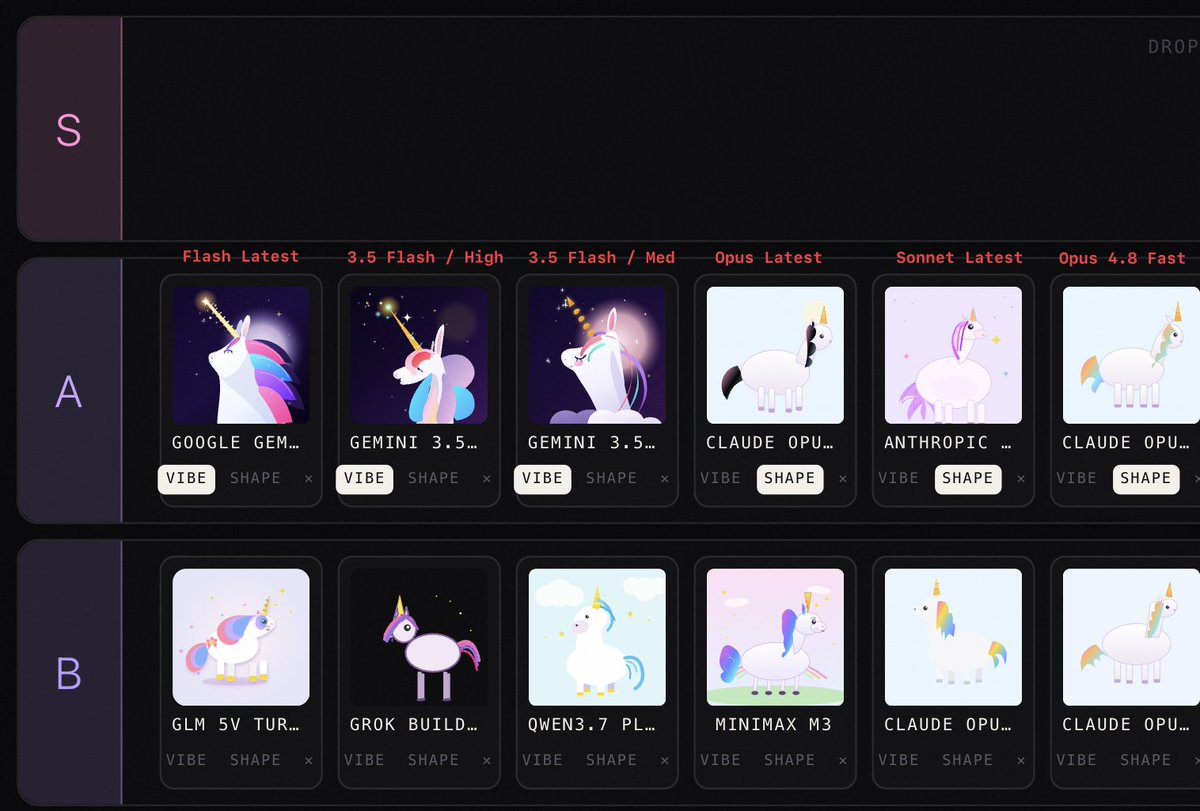Click the 'GROK BUILD…' card name
Image resolution: width=1200 pixels, height=811 pixels.
pyautogui.click(x=413, y=725)
